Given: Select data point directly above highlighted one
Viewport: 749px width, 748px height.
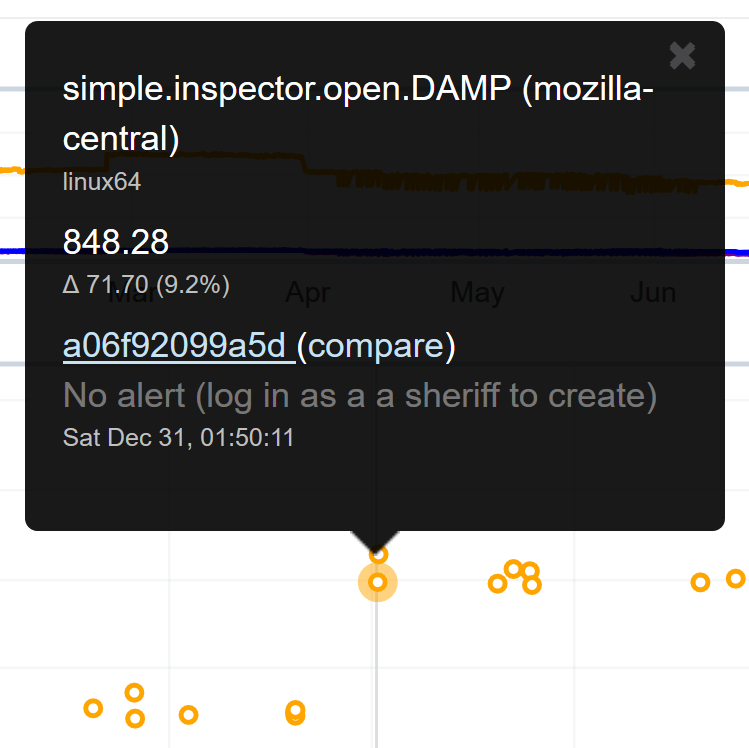Looking at the screenshot, I should [x=378, y=554].
